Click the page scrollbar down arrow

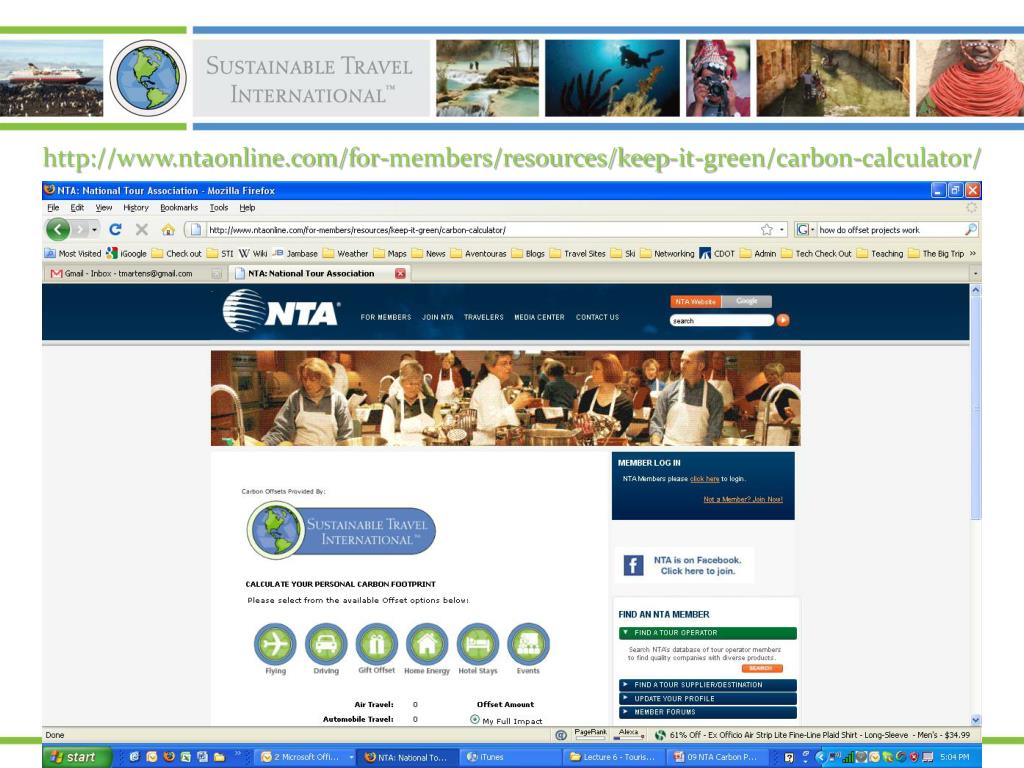(x=976, y=720)
